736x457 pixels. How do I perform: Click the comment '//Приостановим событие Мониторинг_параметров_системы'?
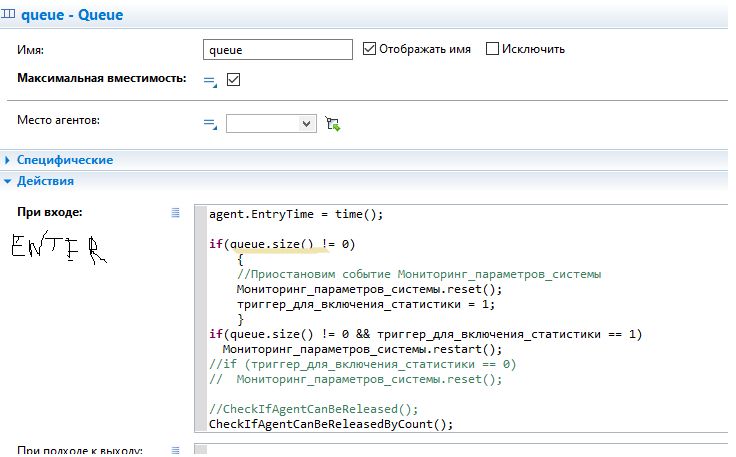419,274
